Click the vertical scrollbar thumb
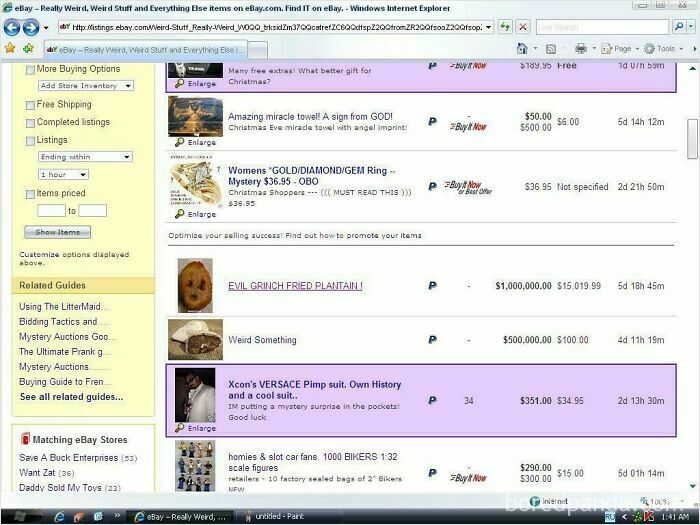 click(x=692, y=138)
